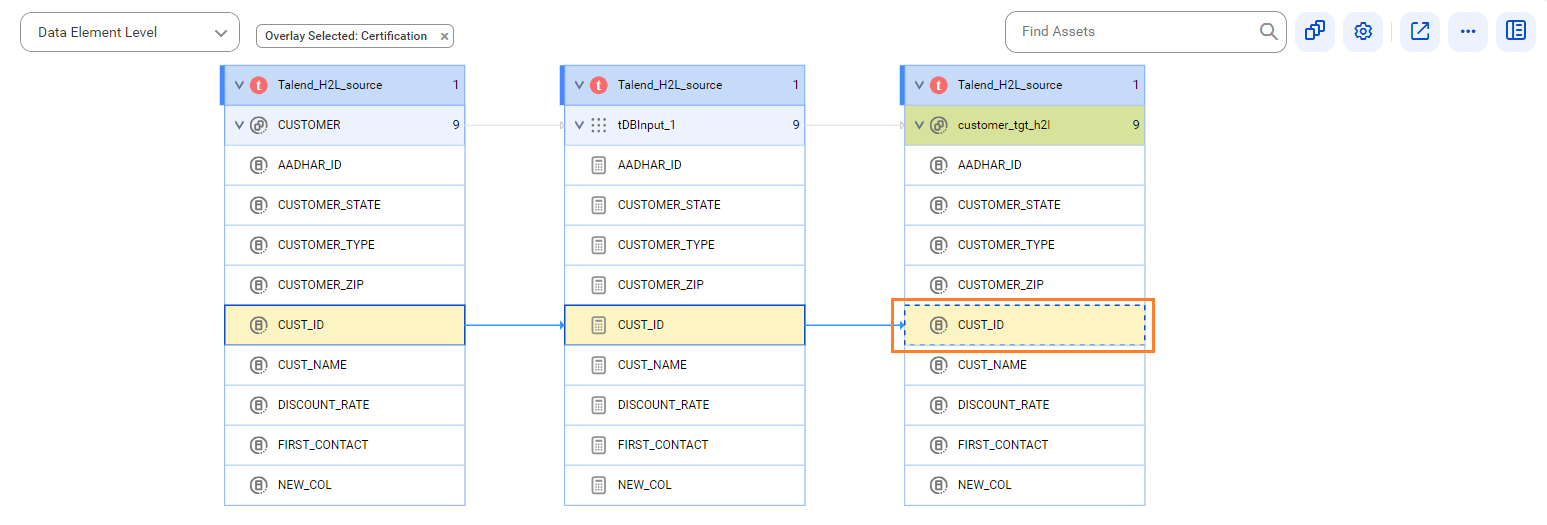Select CUSTOMER_STATE under CUSTOMER
The width and height of the screenshot is (1547, 525).
[x=345, y=205]
